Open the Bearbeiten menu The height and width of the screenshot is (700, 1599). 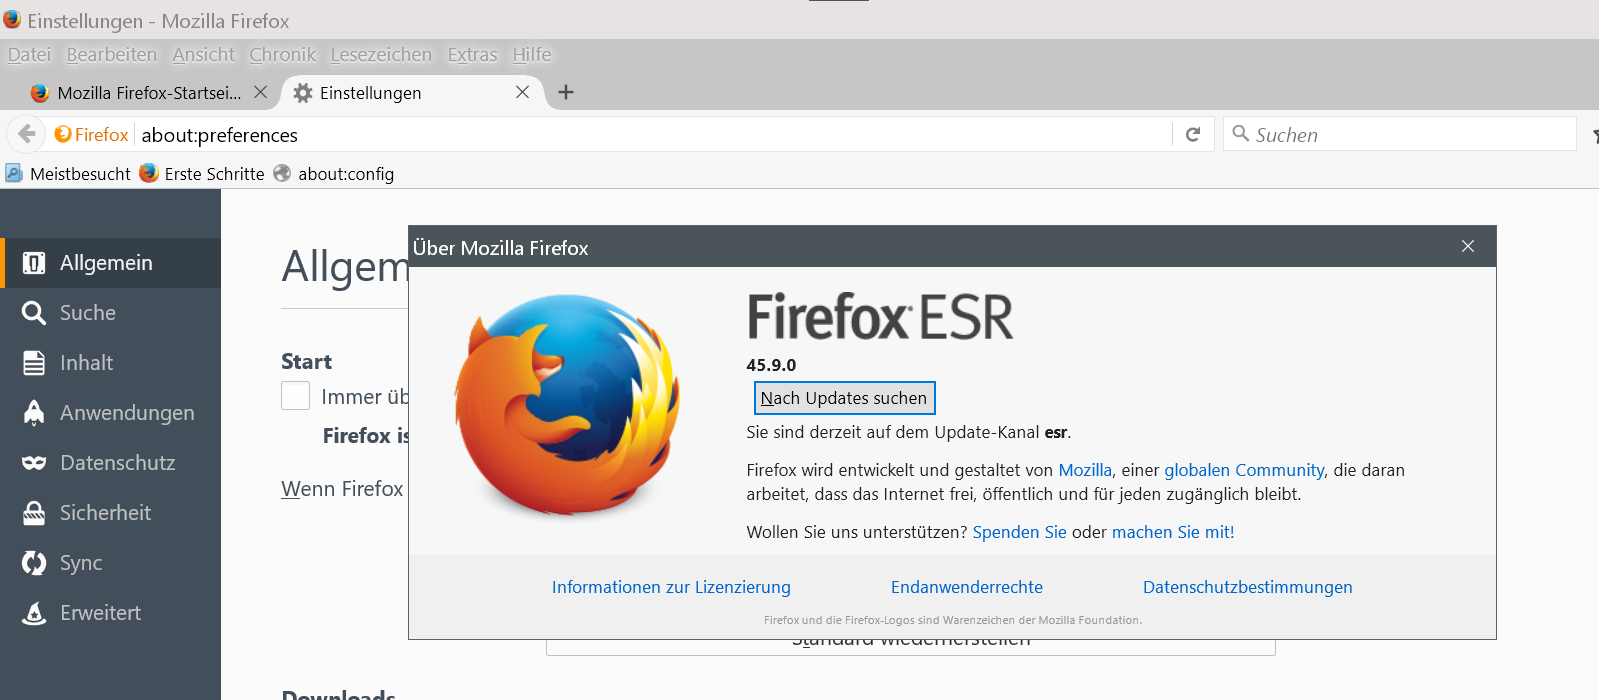tap(112, 54)
